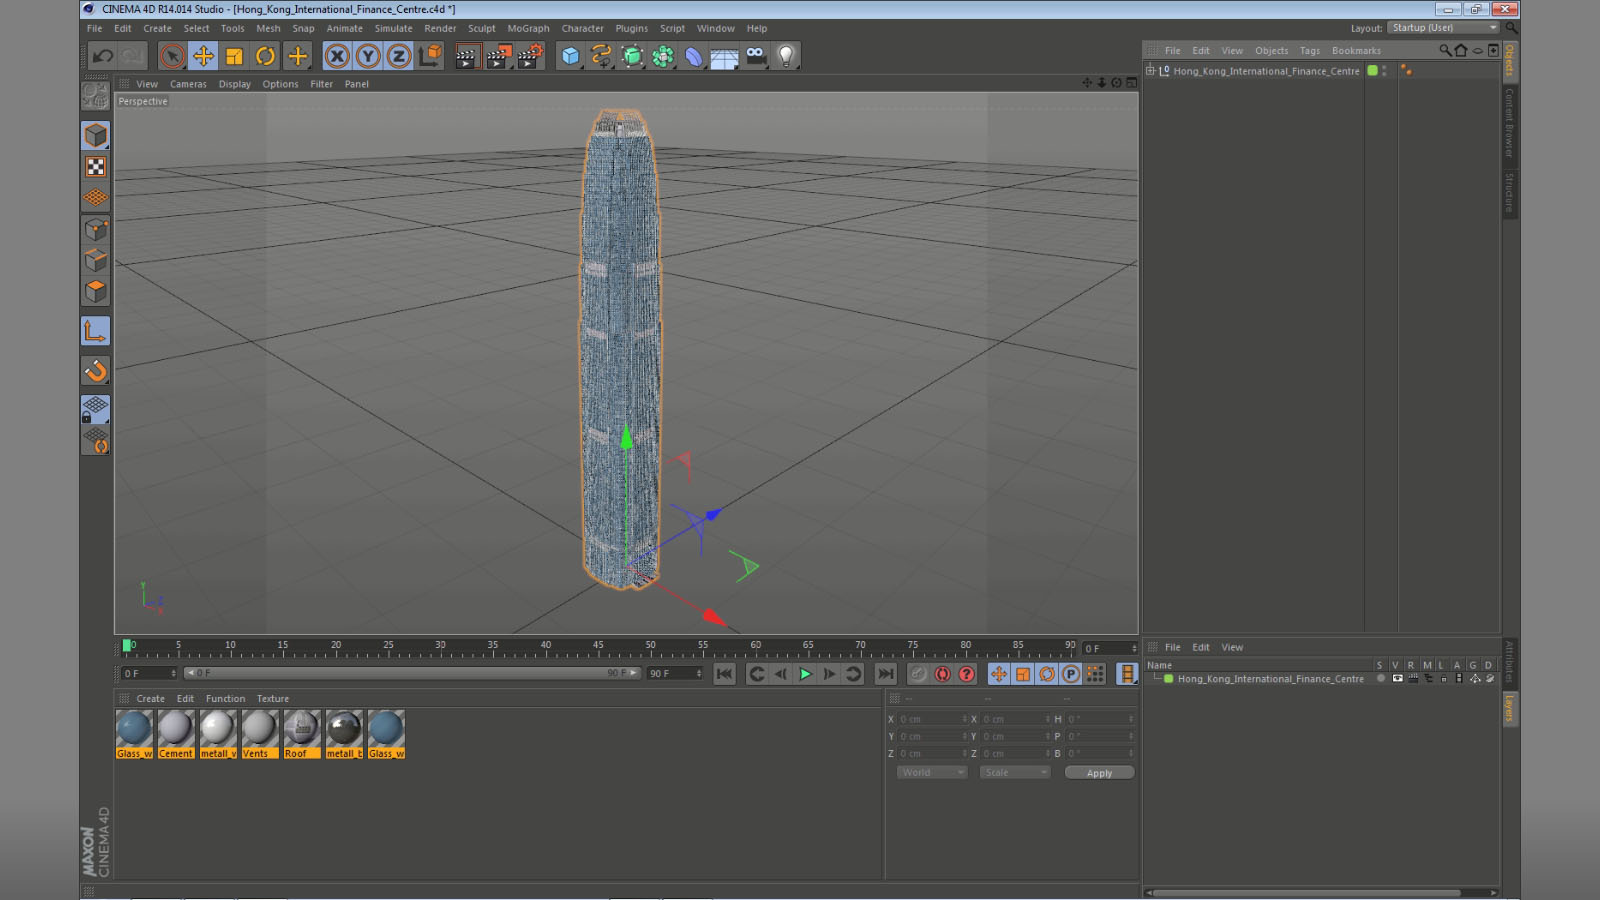The image size is (1600, 900).
Task: Toggle parameter keyframe recording P button
Action: pos(1071,674)
